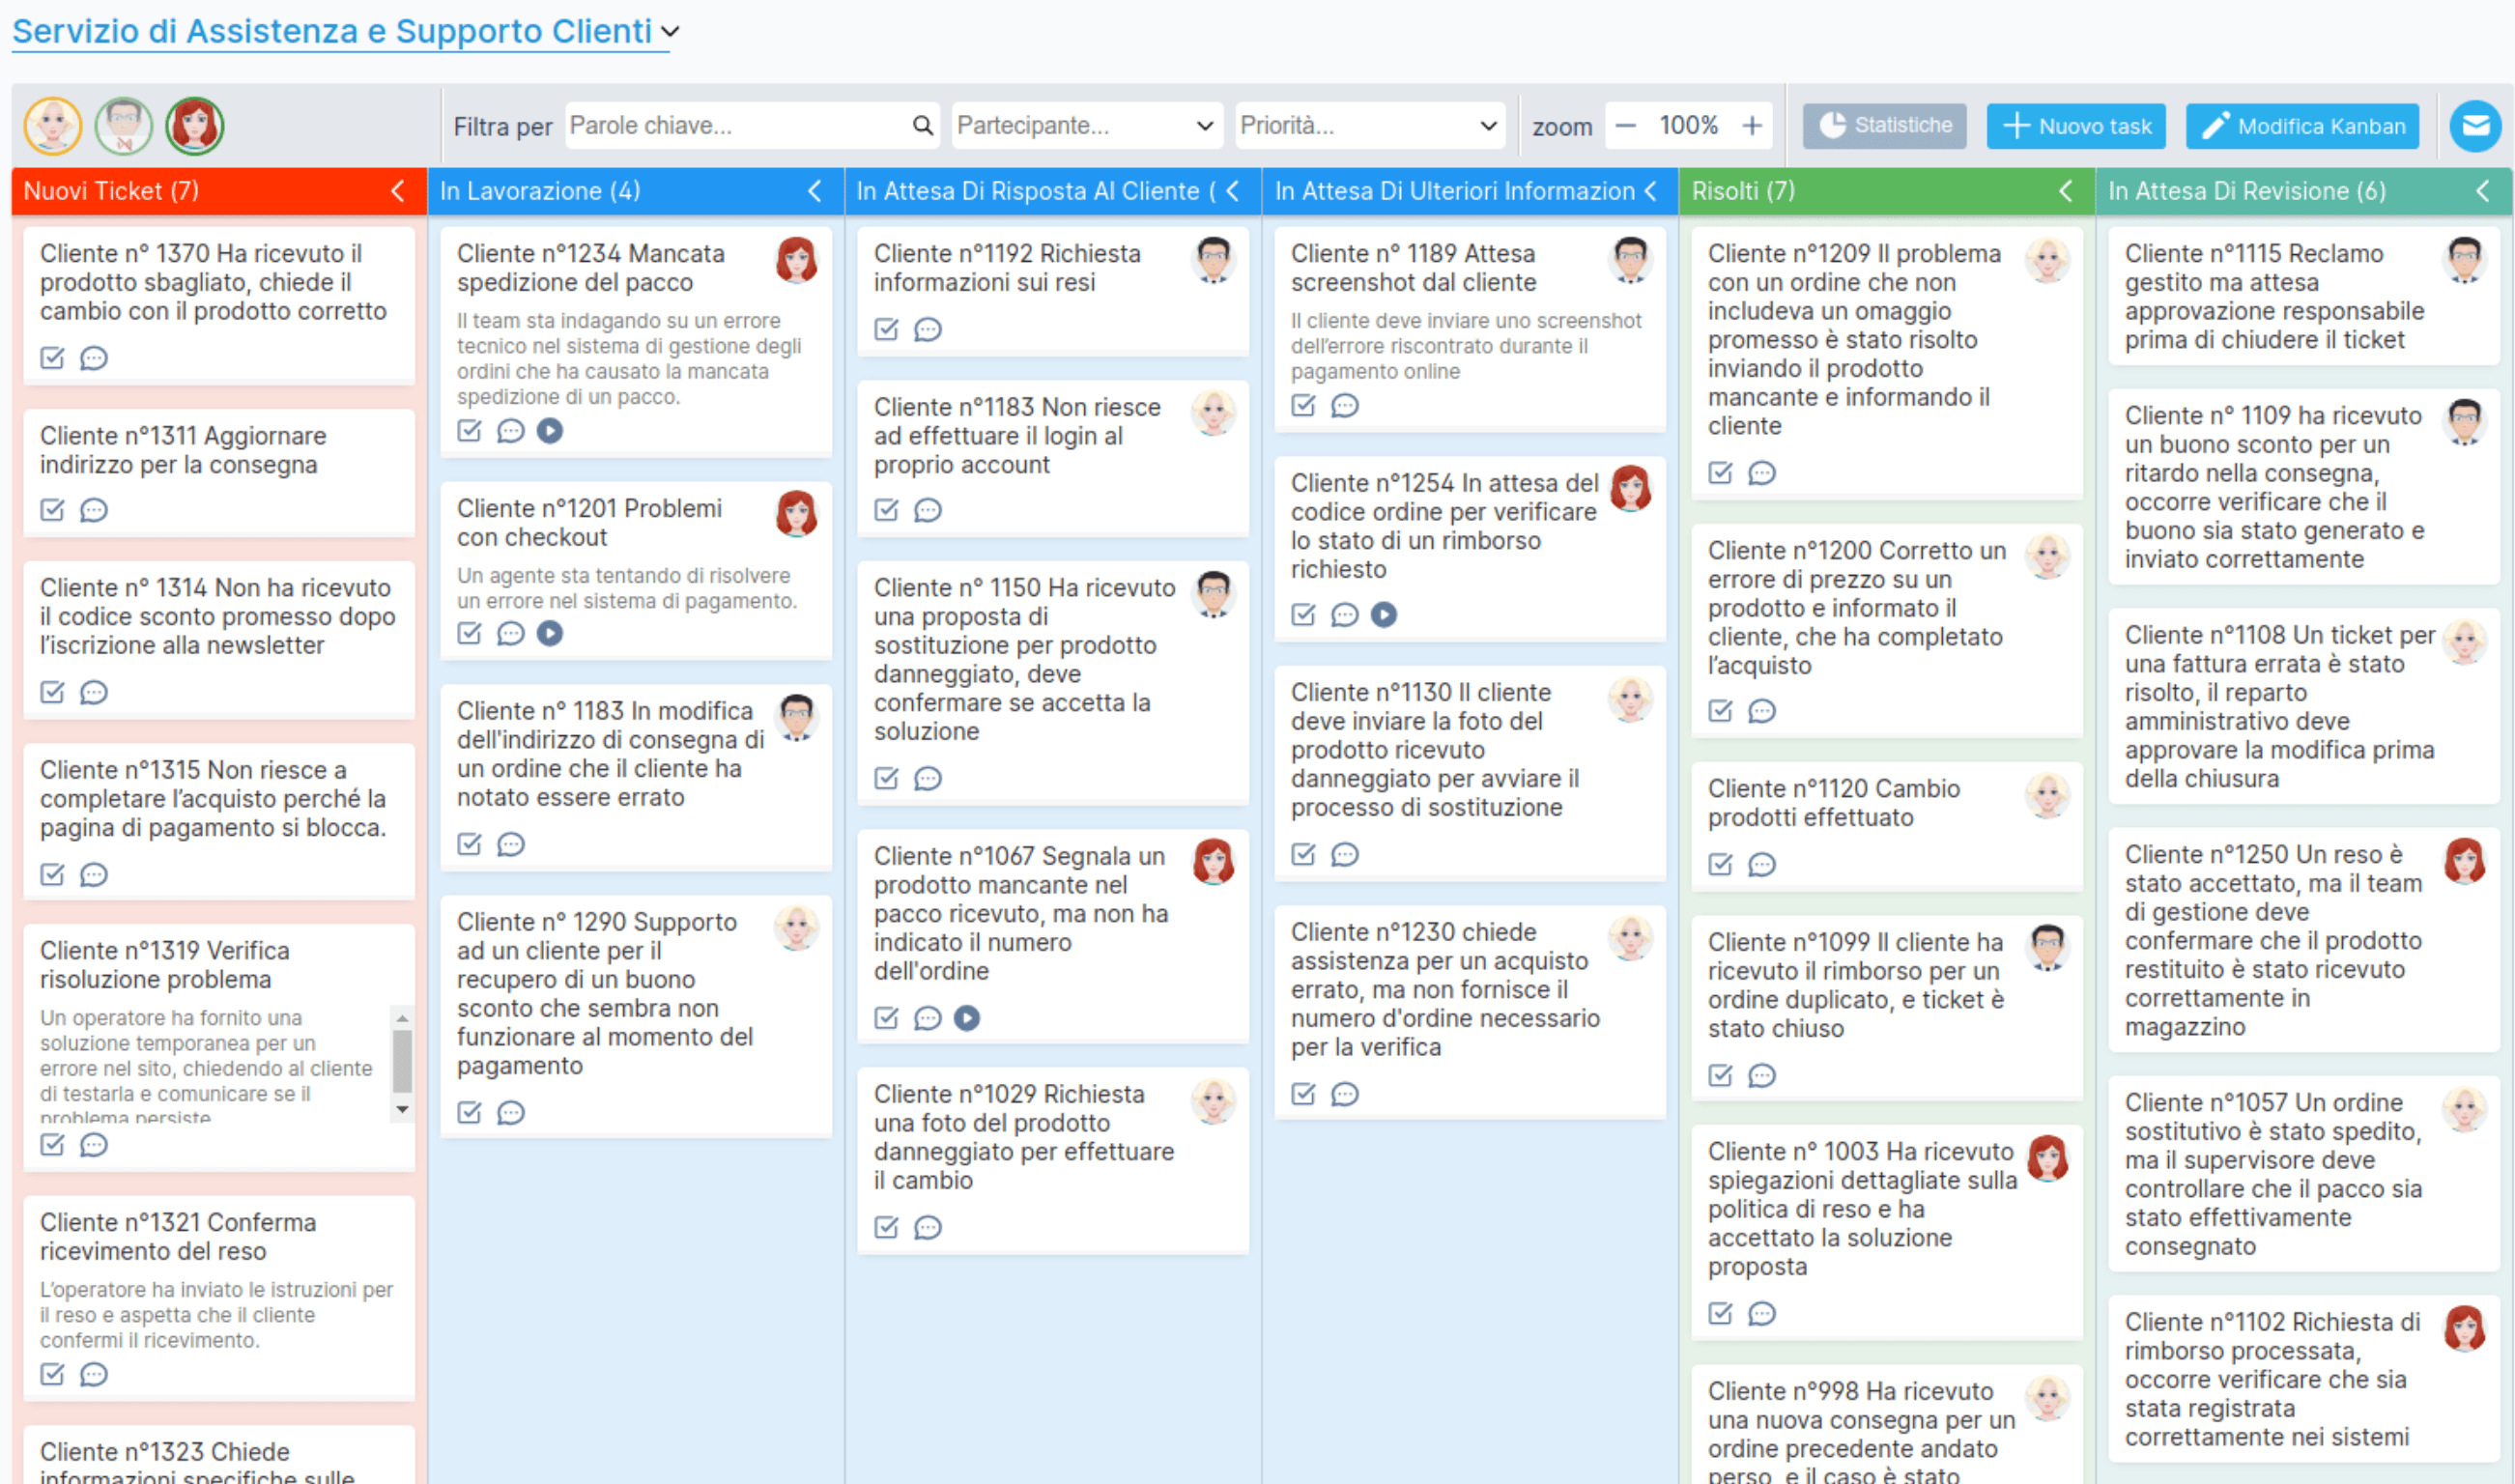Start timer on Cliente n°1254 card
The width and height of the screenshot is (2515, 1484).
1384,614
